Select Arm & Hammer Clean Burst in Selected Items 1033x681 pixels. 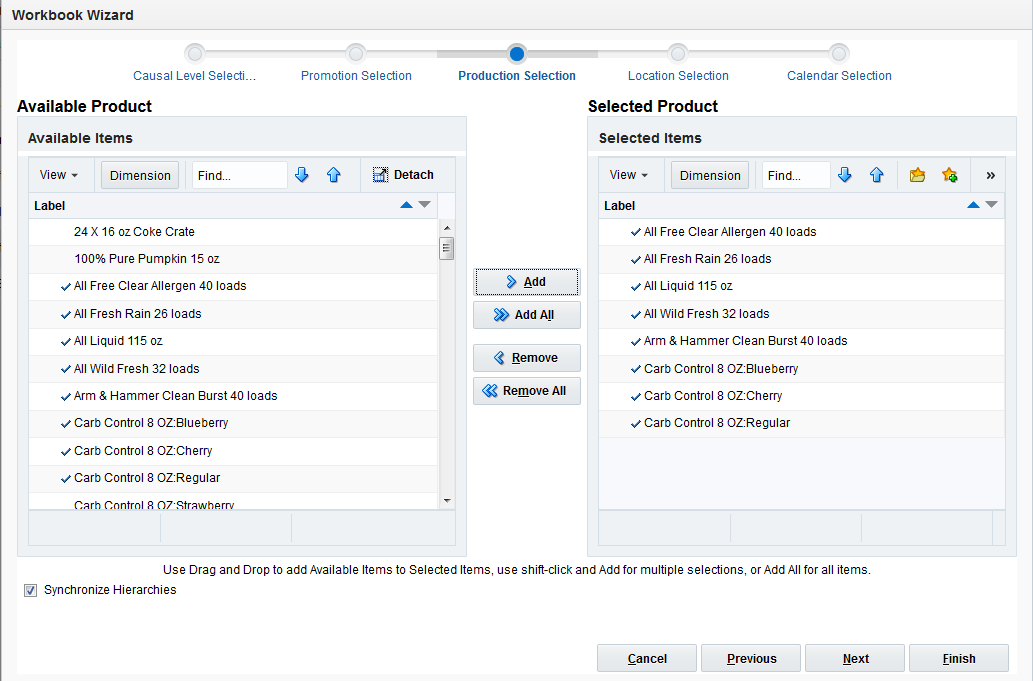pyautogui.click(x=802, y=341)
